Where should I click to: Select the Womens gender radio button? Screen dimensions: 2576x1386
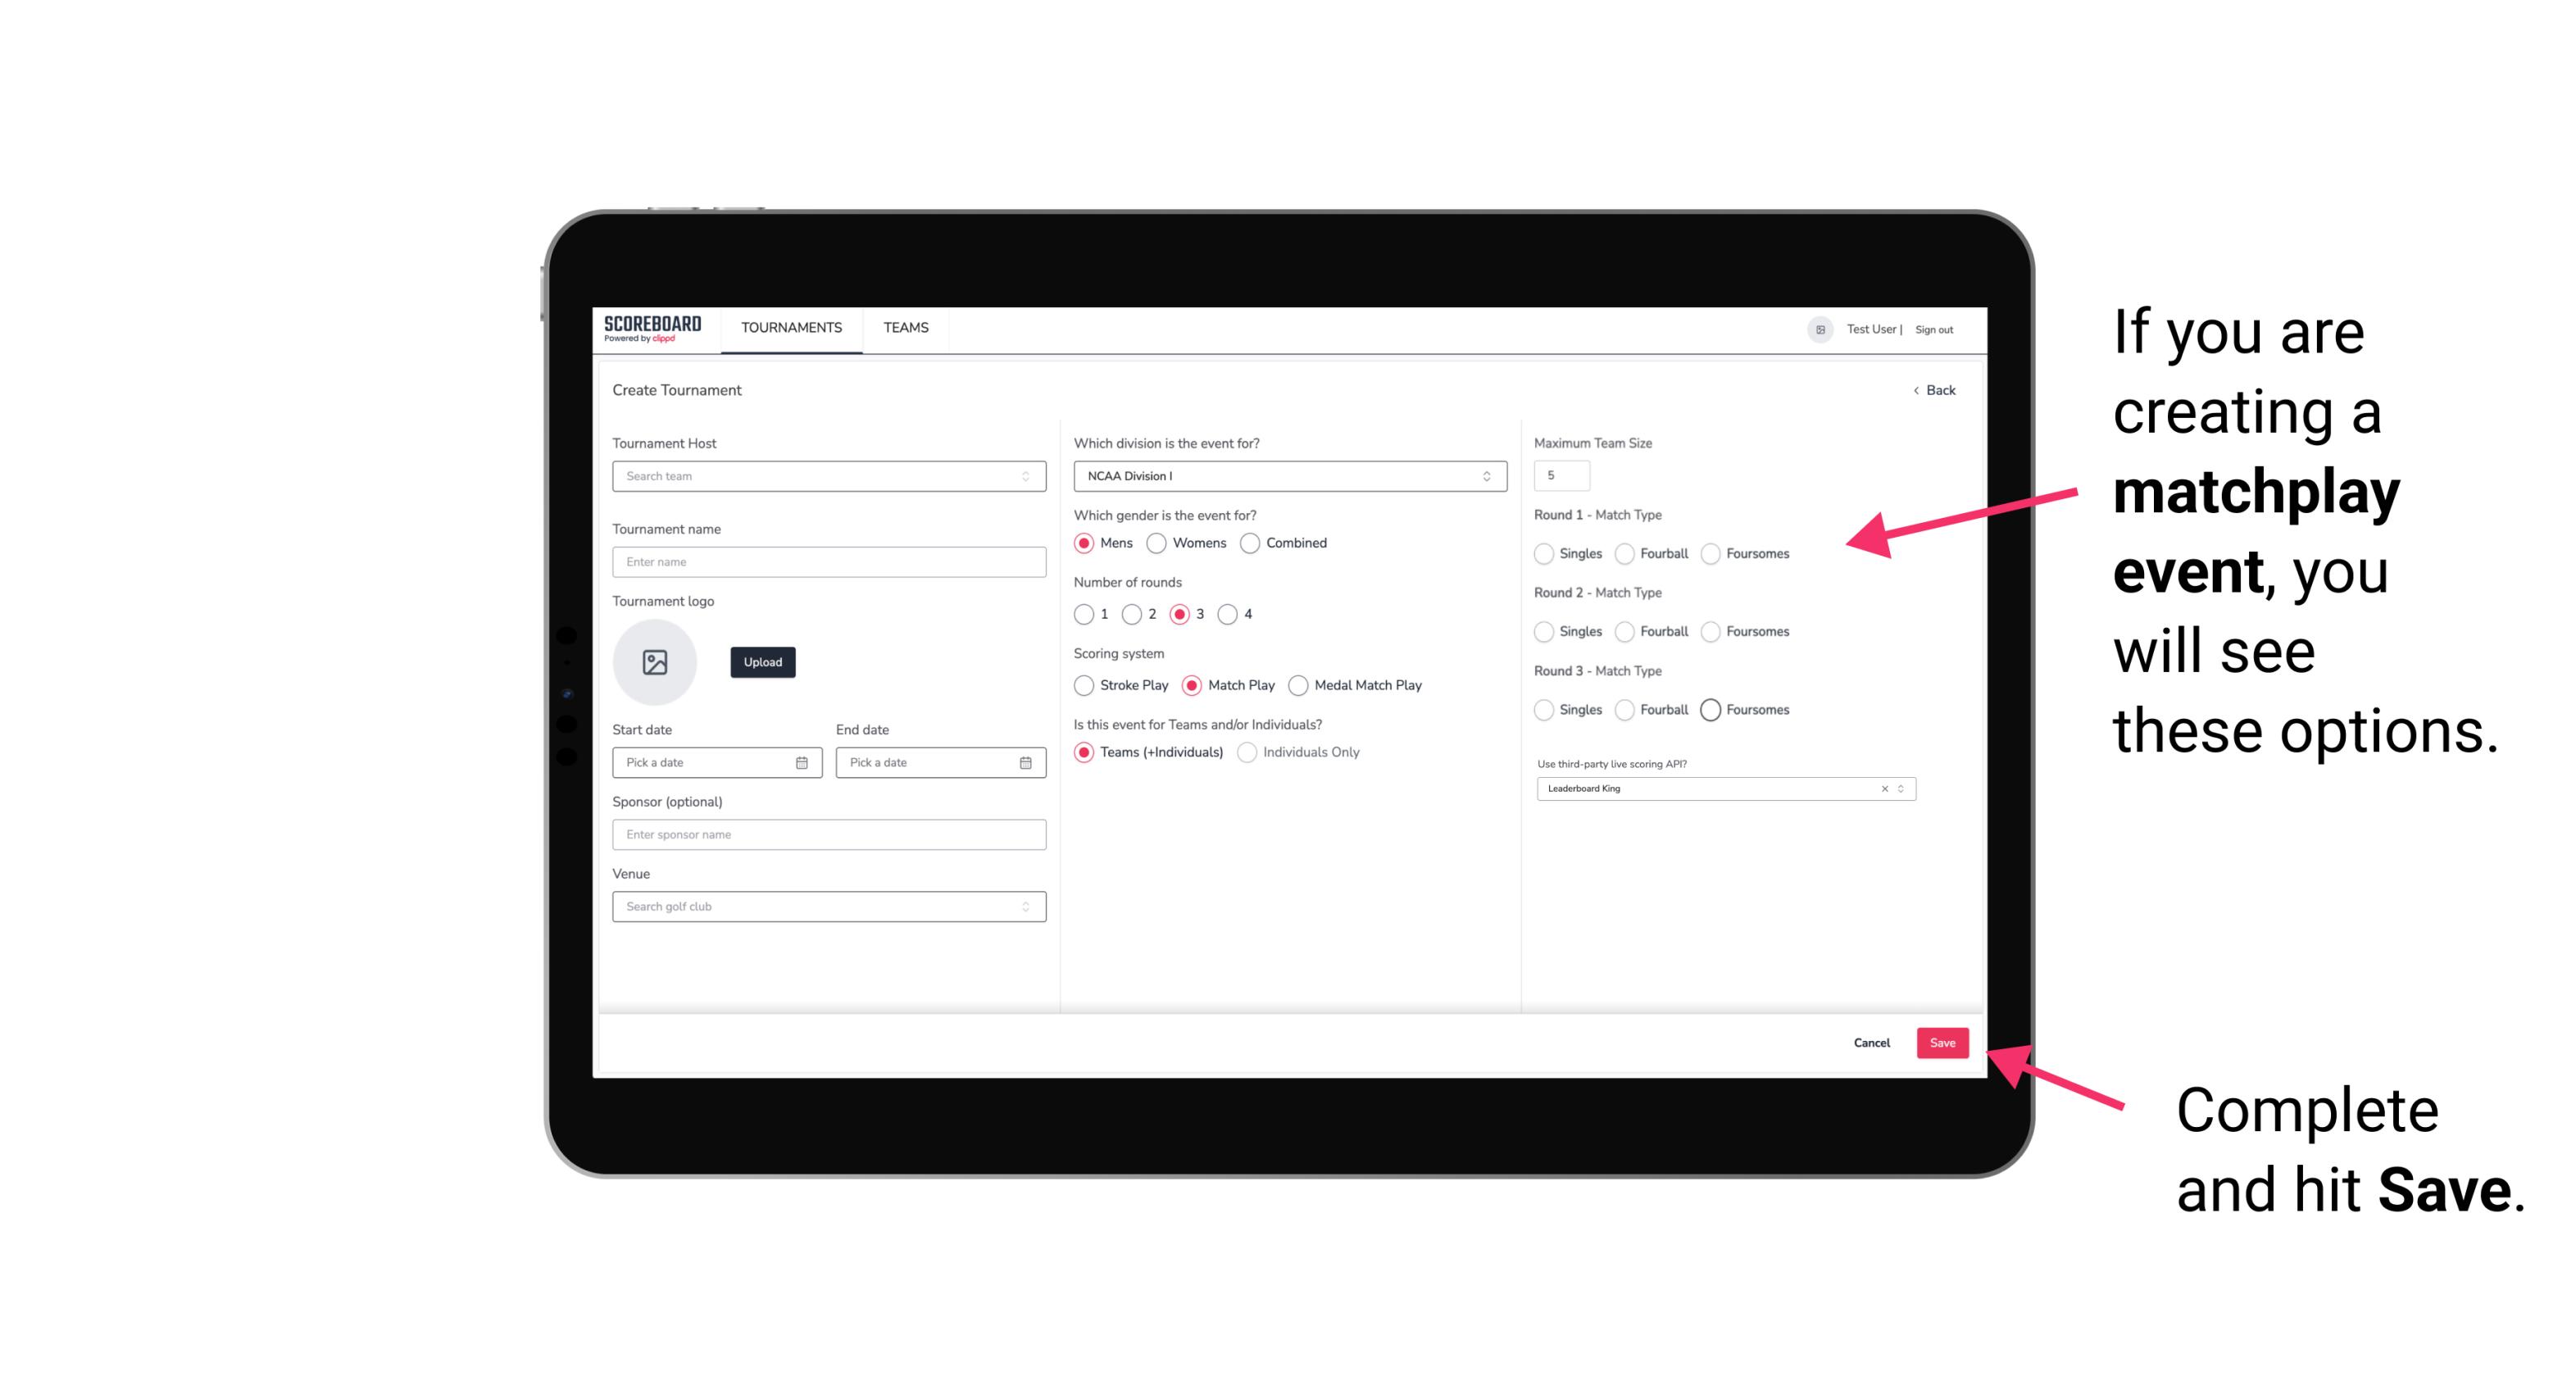pos(1160,543)
